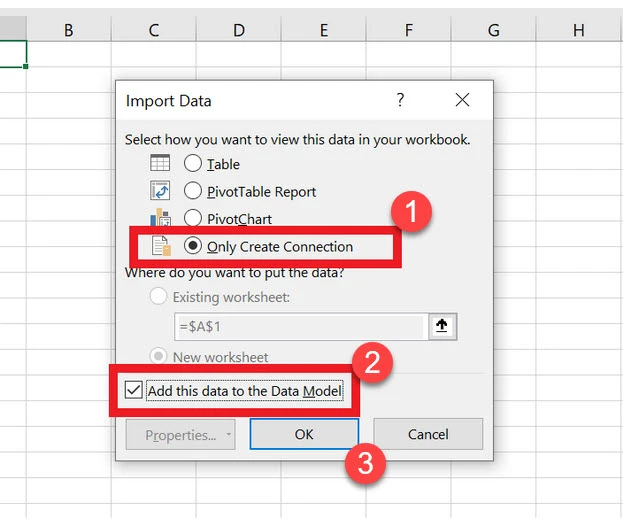This screenshot has height=520, width=623.
Task: Open the dialog help question mark
Action: (x=400, y=100)
